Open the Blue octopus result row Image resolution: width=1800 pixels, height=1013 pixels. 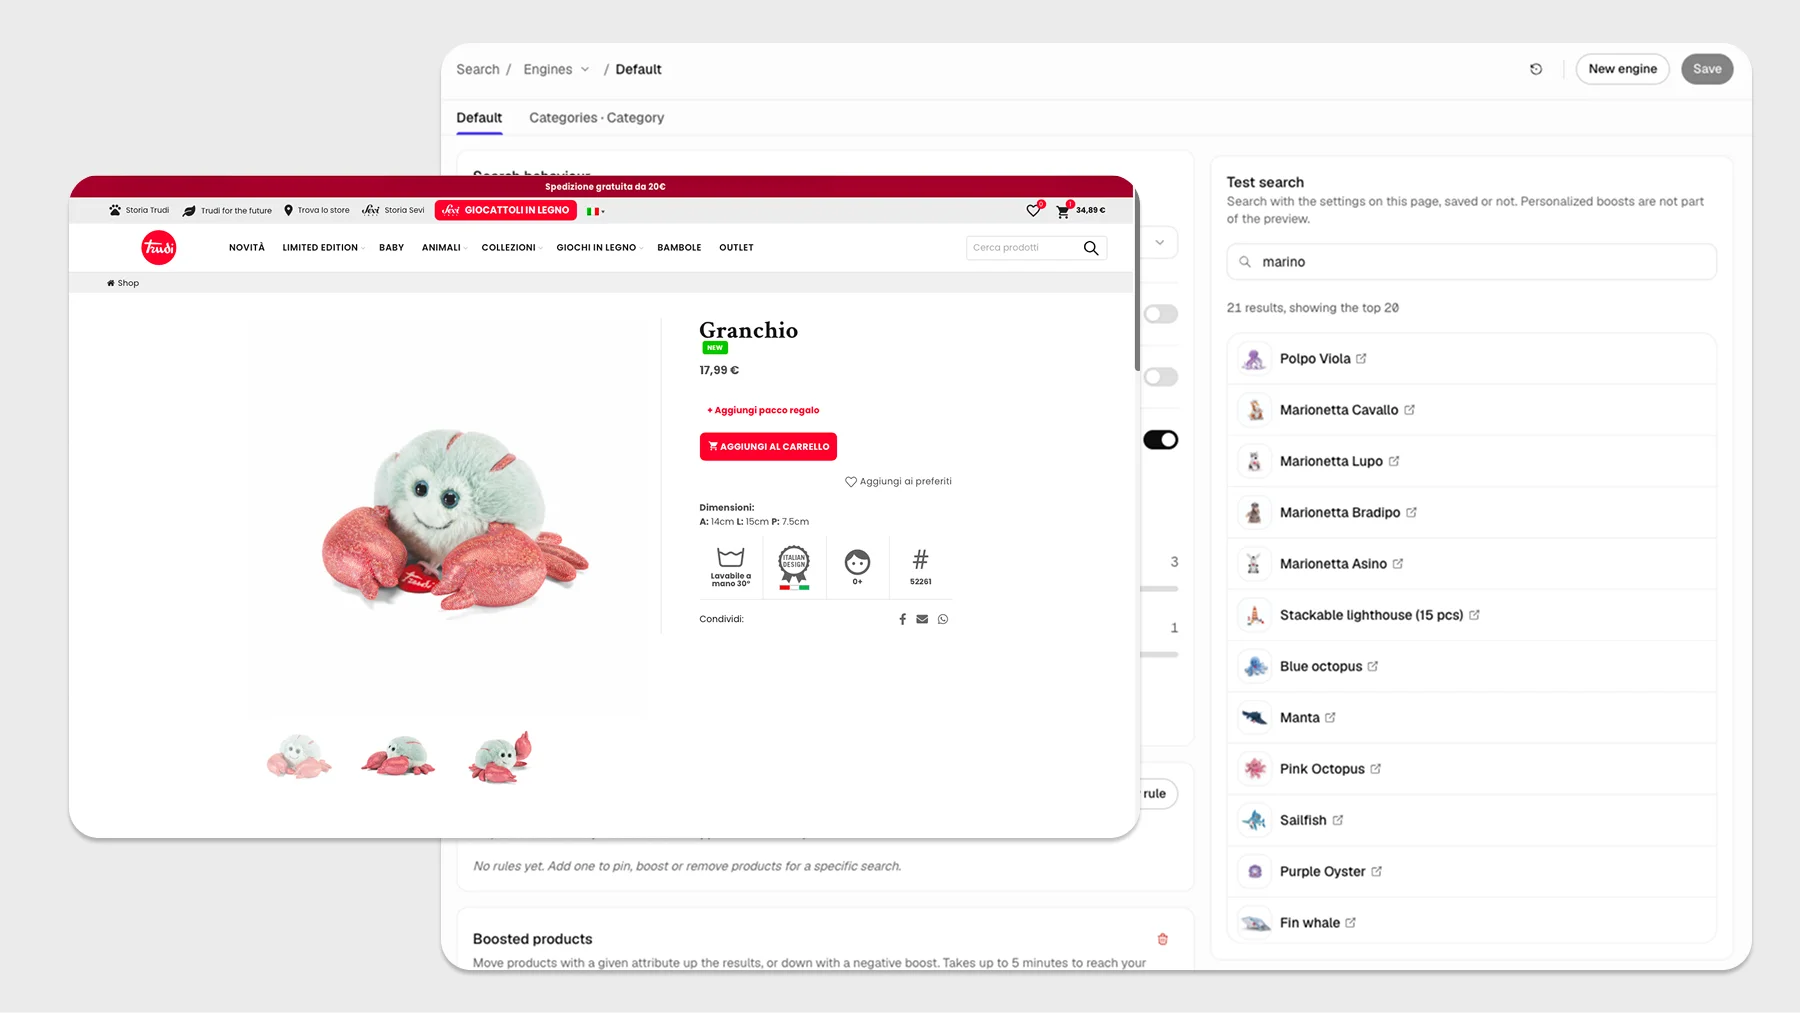(1471, 666)
